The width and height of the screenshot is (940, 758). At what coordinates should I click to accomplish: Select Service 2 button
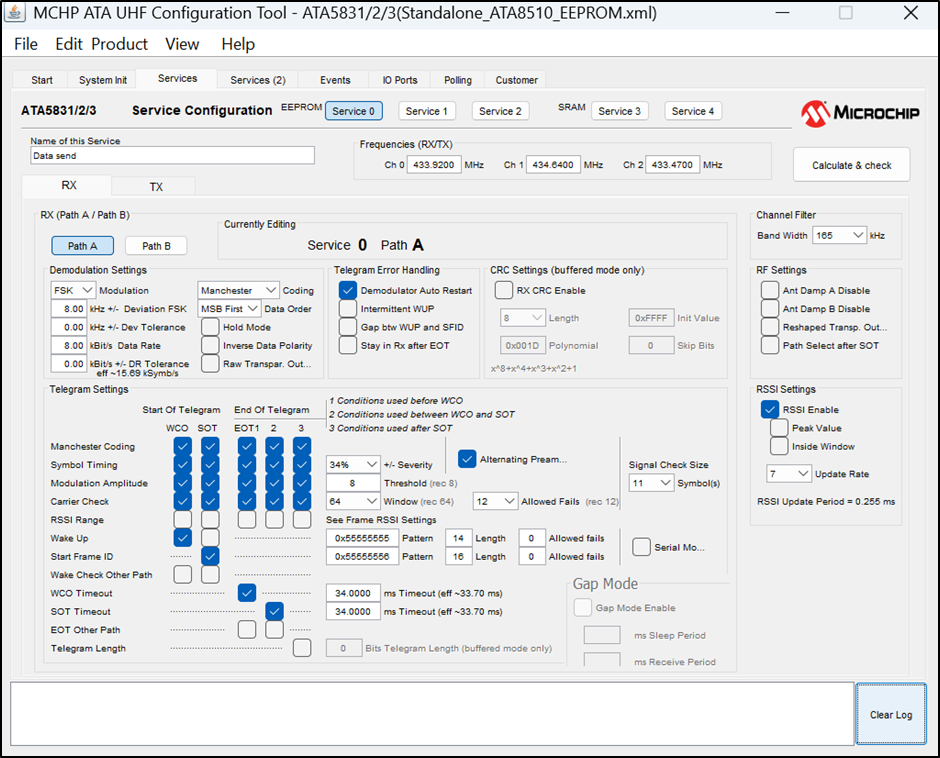501,111
